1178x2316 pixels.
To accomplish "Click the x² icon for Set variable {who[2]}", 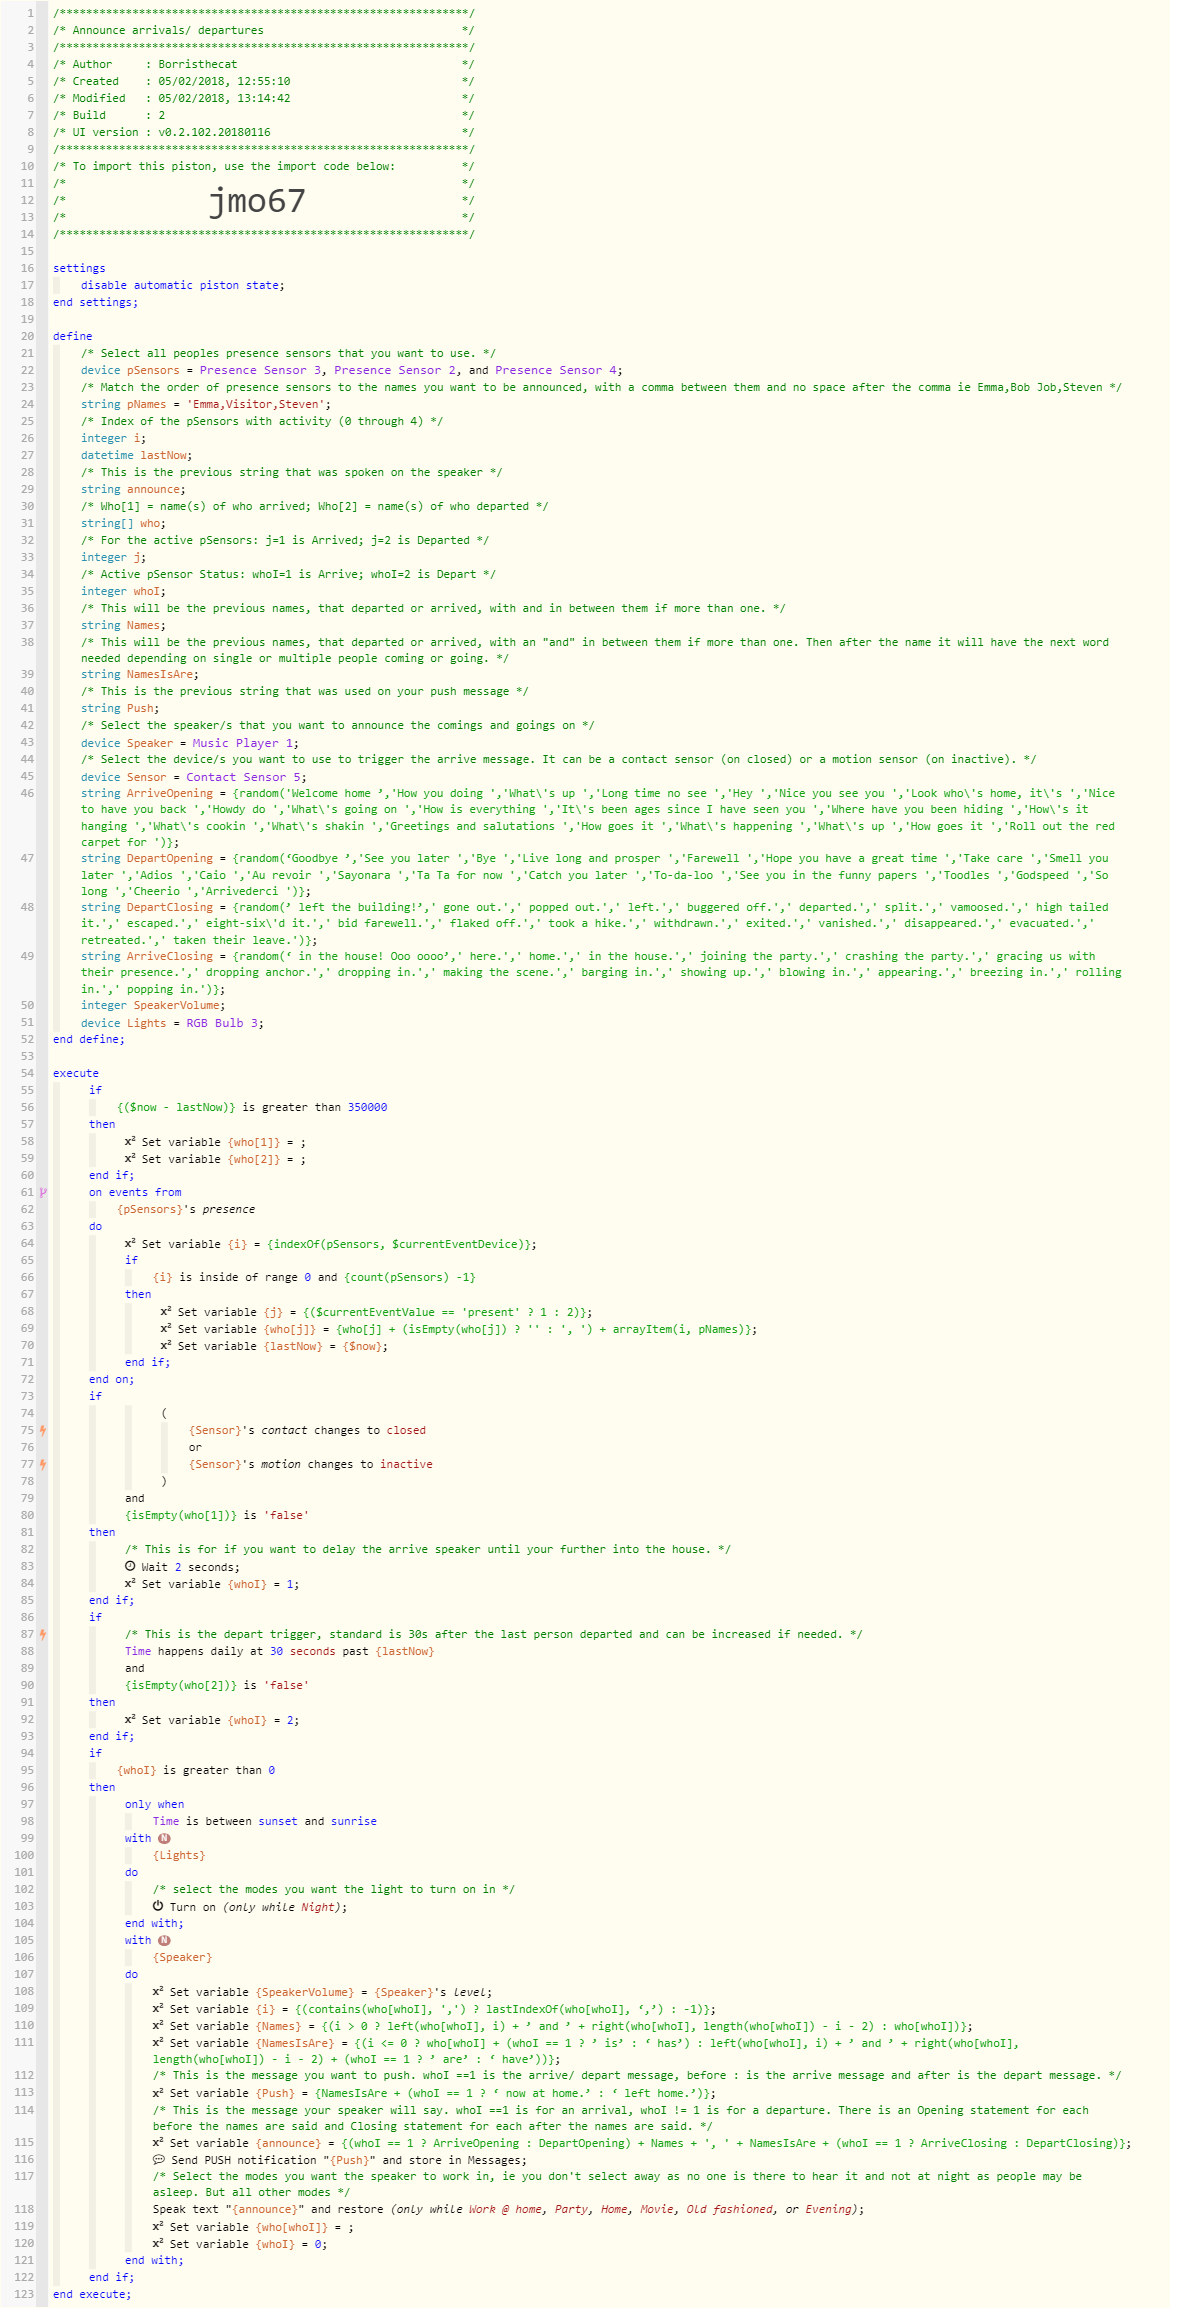I will click(130, 1158).
